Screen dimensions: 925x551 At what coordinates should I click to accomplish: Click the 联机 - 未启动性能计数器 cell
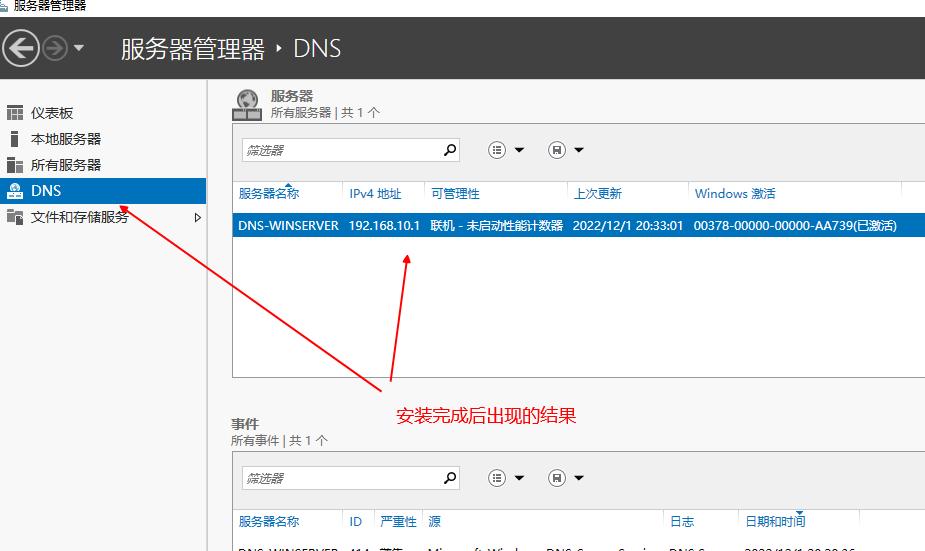click(497, 225)
